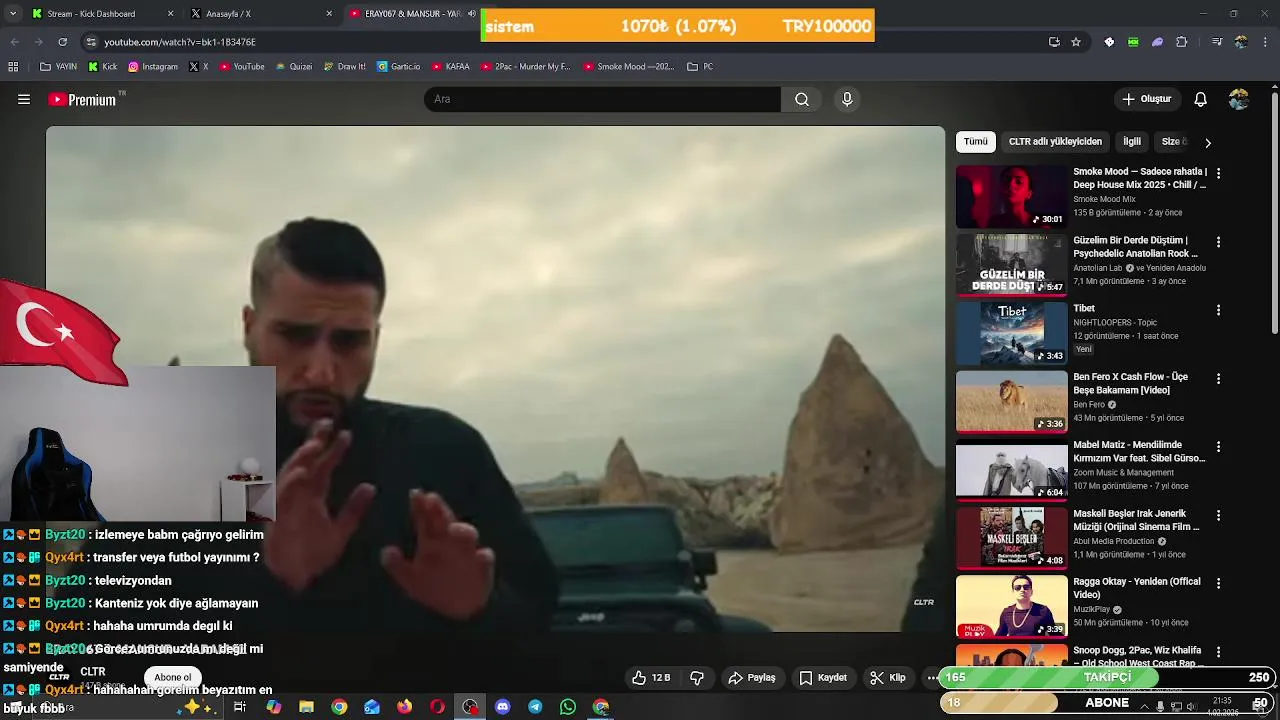
Task: Focus the YouTube Ara search field
Action: [x=602, y=99]
